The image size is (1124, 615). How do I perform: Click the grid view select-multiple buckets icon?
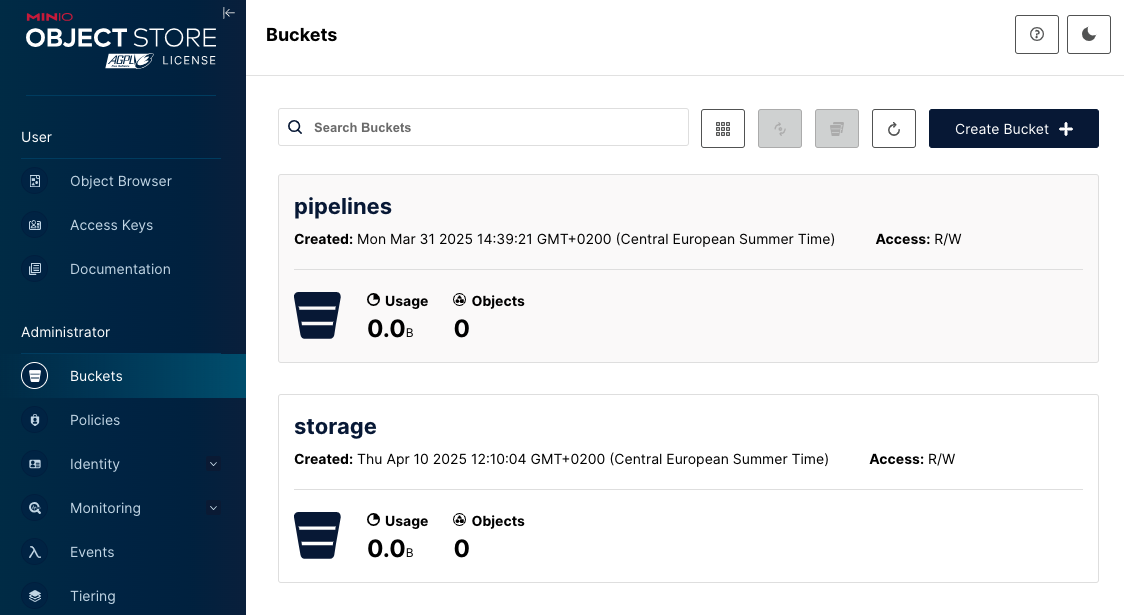pyautogui.click(x=723, y=129)
